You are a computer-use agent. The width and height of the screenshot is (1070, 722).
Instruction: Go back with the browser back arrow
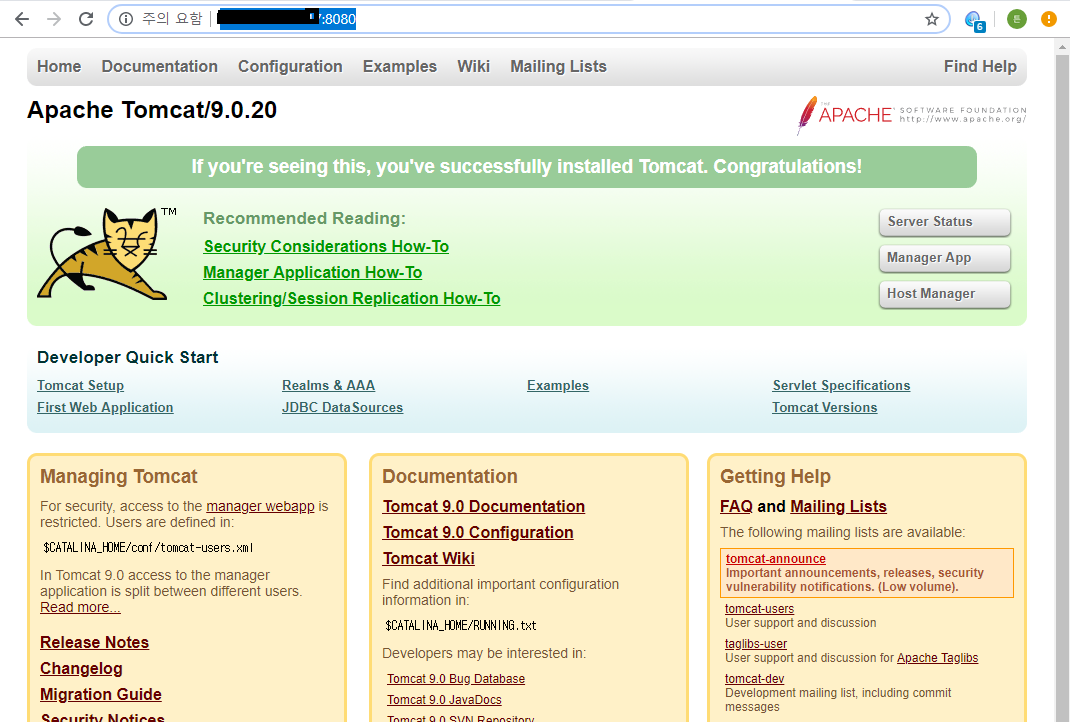click(x=22, y=19)
